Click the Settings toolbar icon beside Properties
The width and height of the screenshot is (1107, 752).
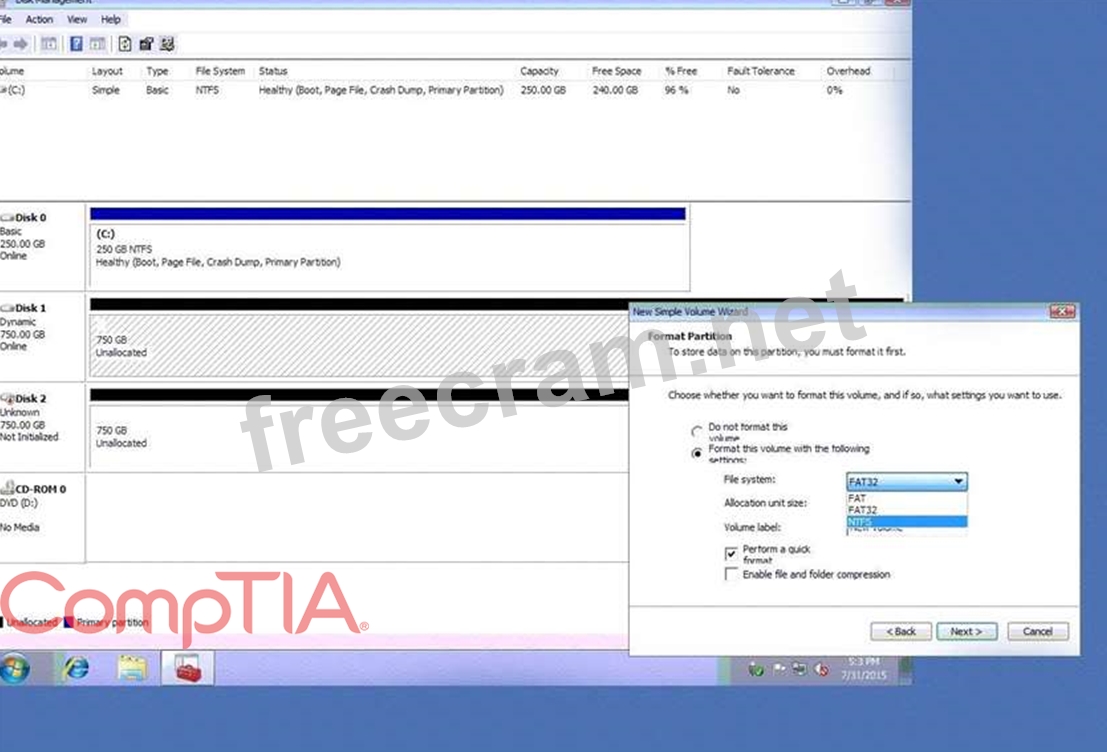[x=167, y=44]
